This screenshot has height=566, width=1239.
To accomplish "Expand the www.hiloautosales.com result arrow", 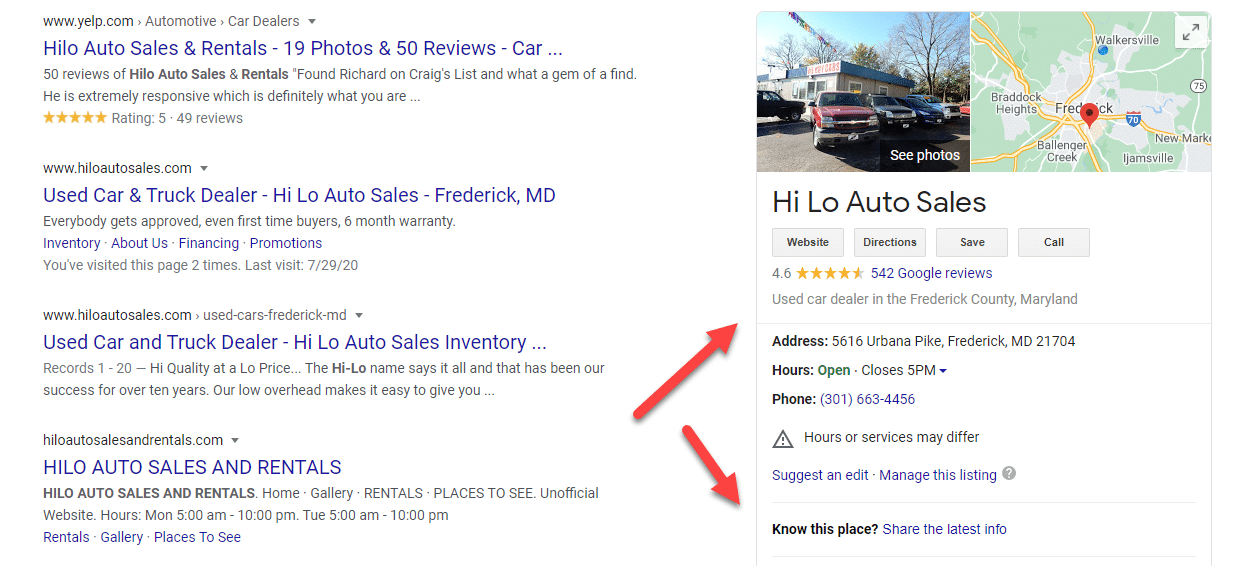I will (204, 168).
